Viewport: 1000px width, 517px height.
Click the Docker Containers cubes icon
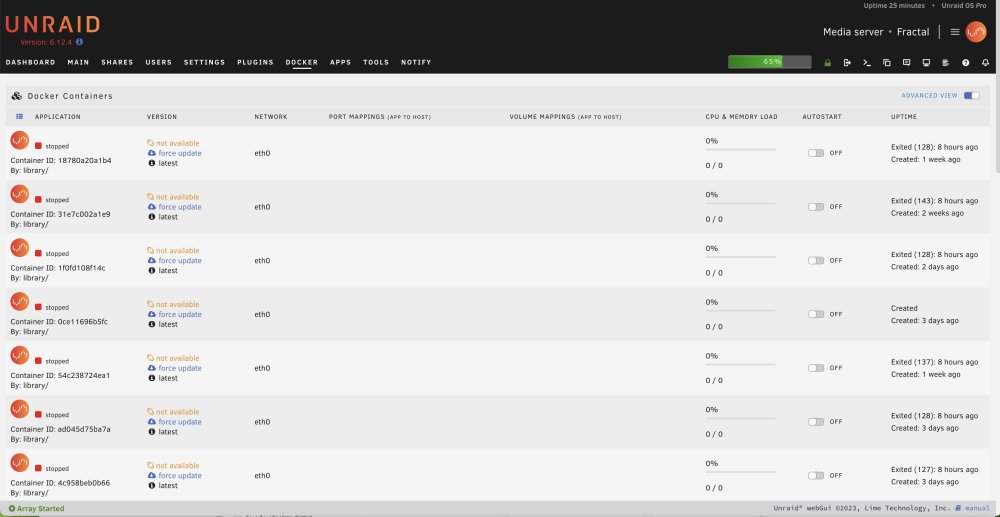coord(17,96)
